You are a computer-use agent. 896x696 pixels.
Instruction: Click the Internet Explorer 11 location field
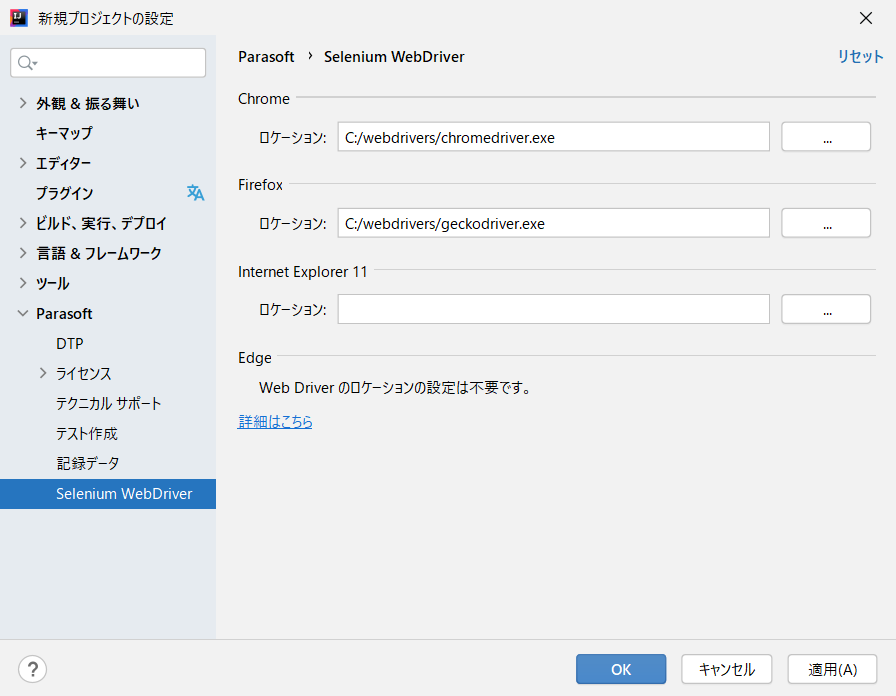[553, 309]
